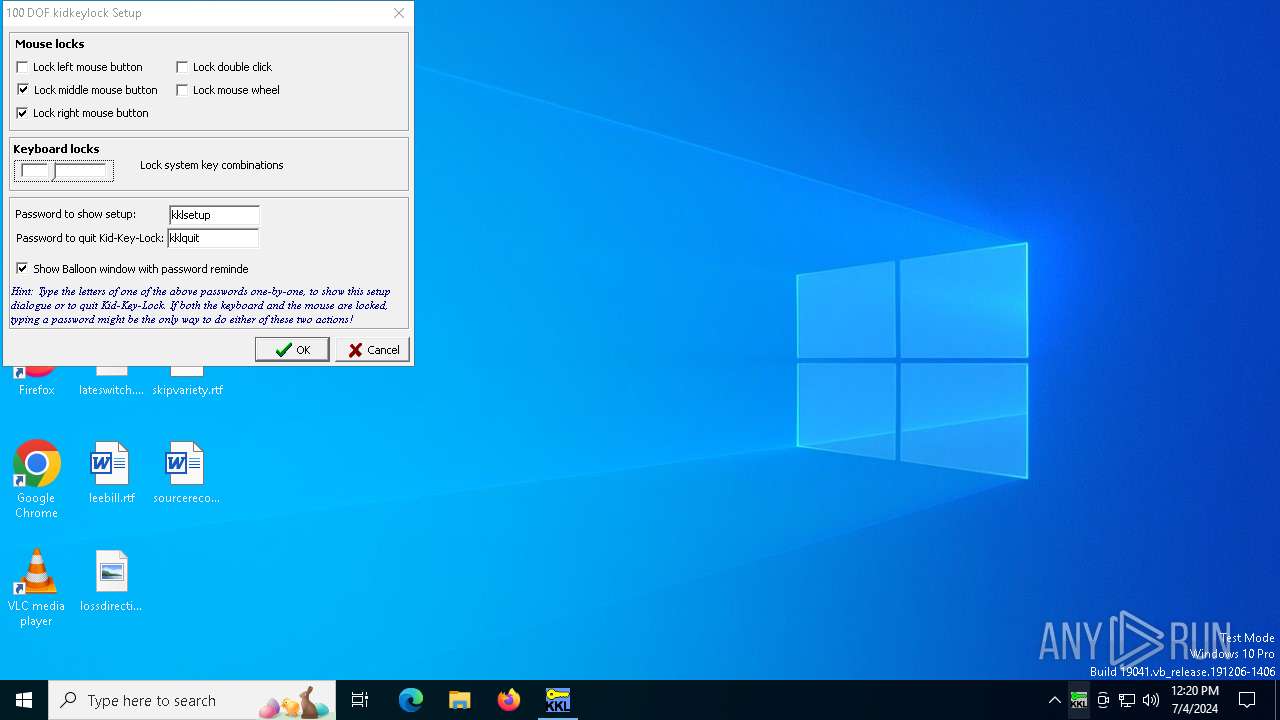1280x720 pixels.
Task: Click the Kid-Key-Lock system tray icon
Action: tap(1078, 700)
